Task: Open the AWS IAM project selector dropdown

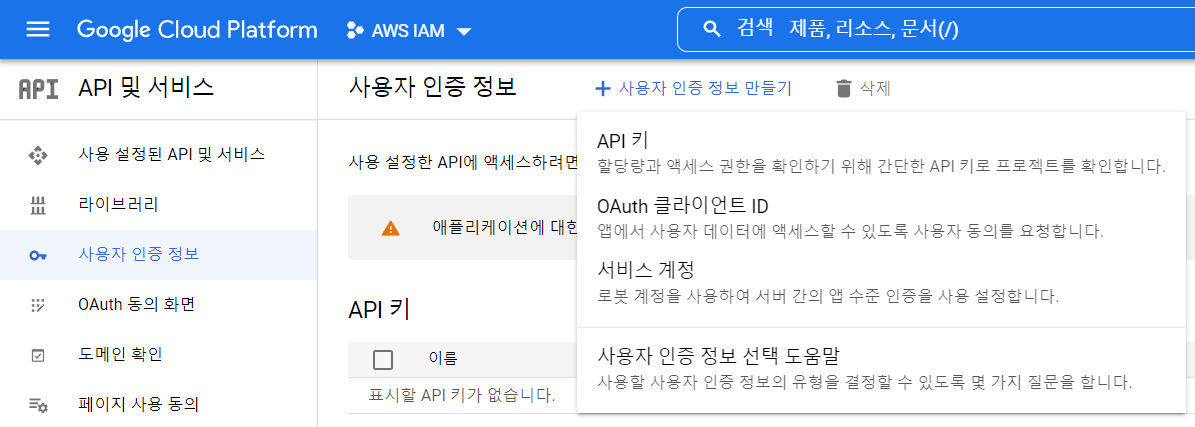Action: [x=409, y=30]
